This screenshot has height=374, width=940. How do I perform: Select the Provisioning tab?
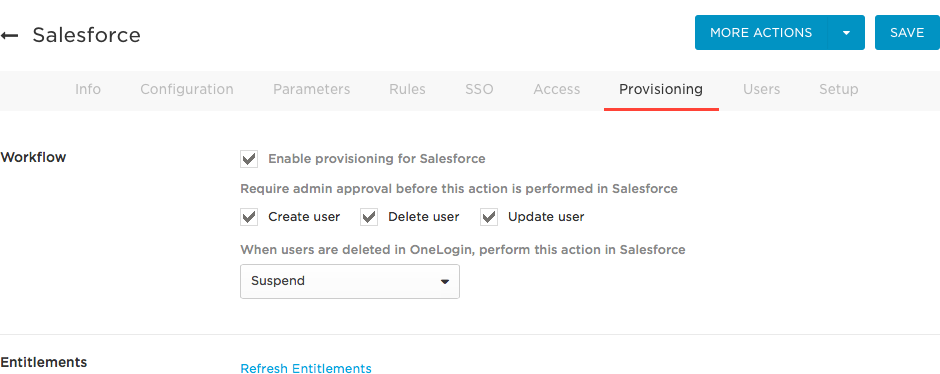[661, 89]
